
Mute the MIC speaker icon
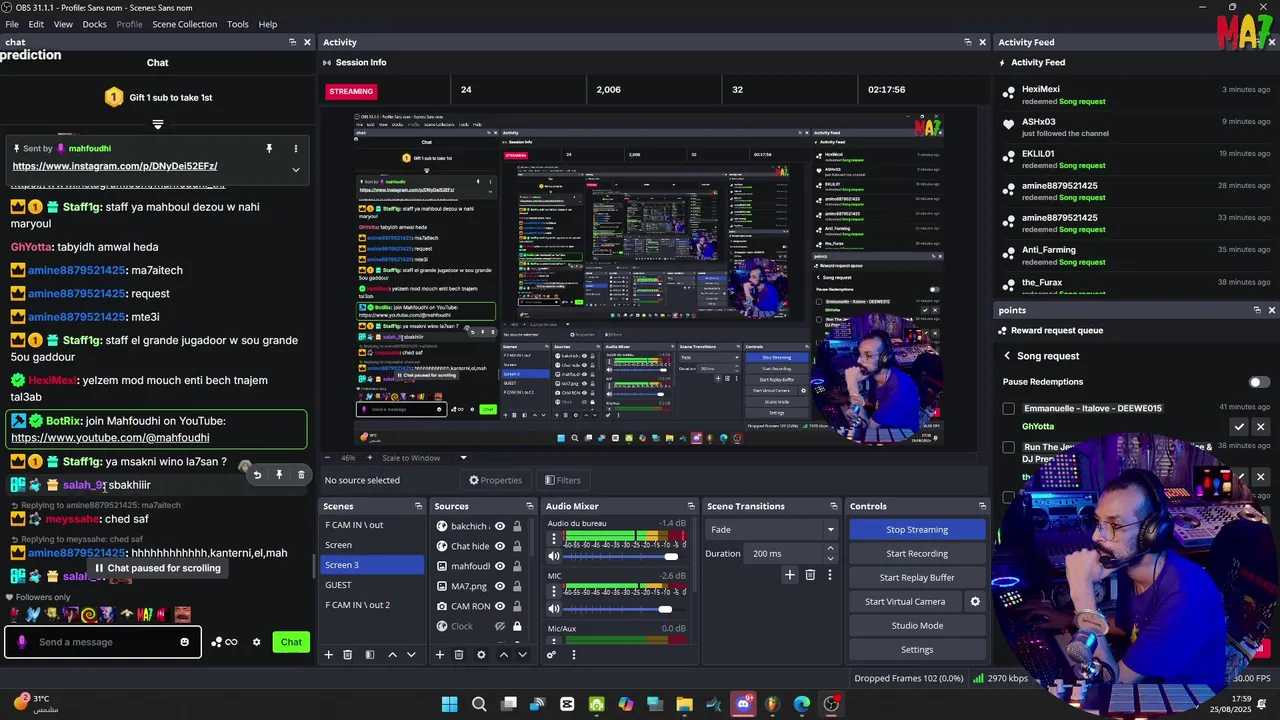[x=554, y=609]
